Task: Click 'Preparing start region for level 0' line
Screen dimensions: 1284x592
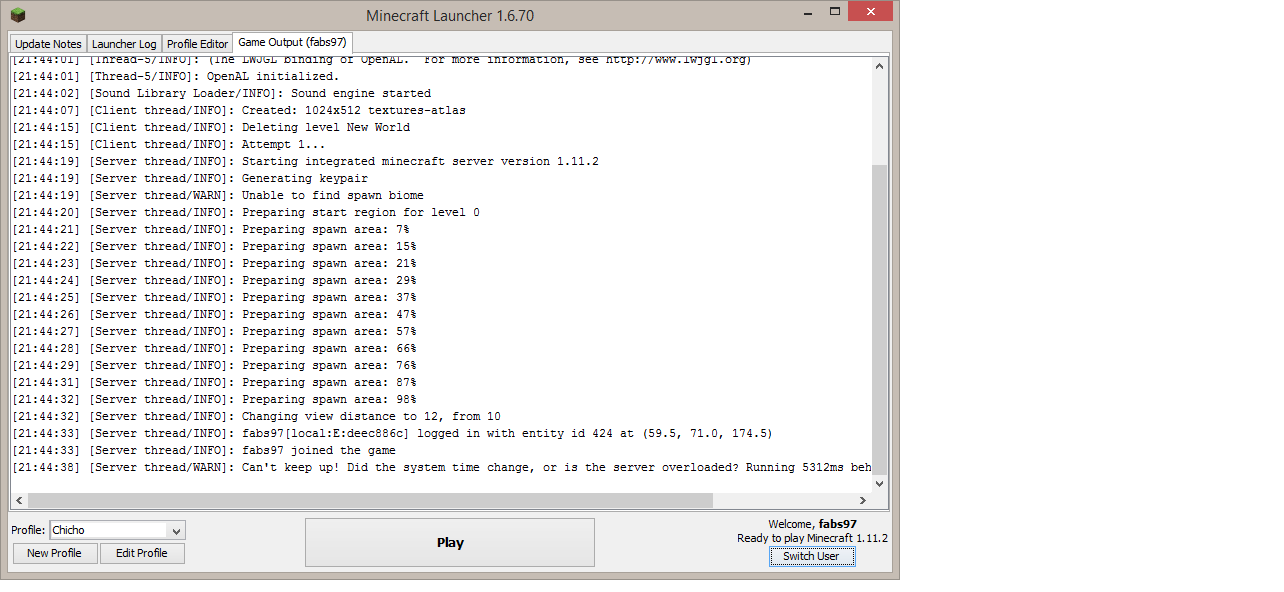Action: point(246,212)
